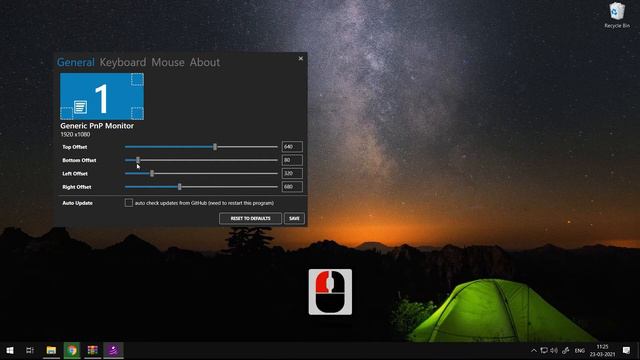Open Google Chrome from the taskbar
Viewport: 640px width, 360px height.
point(72,350)
